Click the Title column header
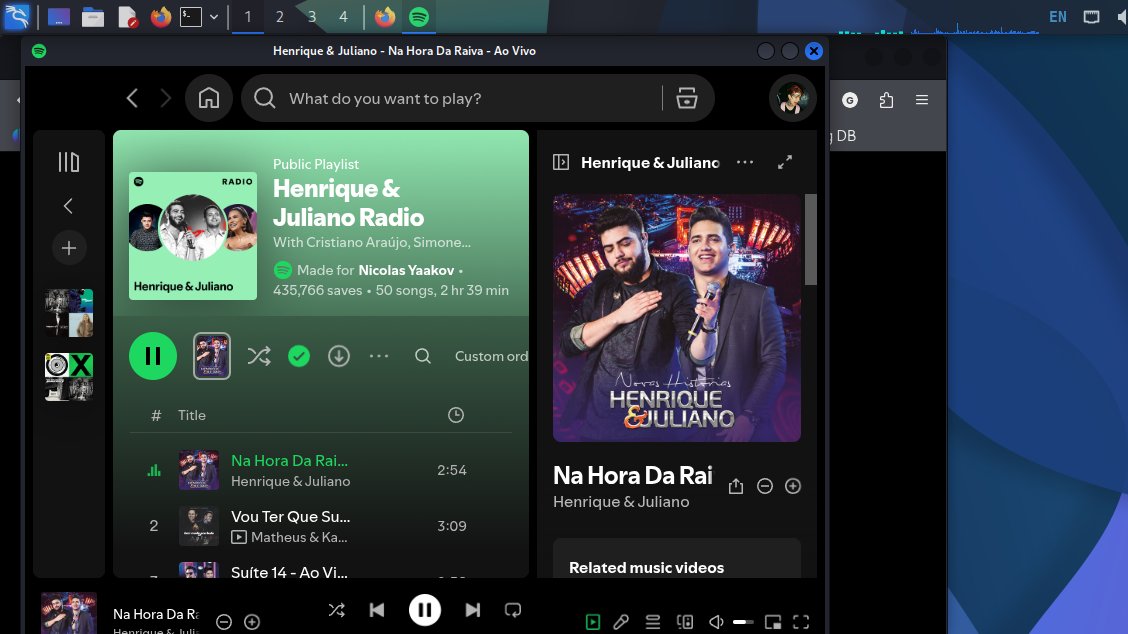The height and width of the screenshot is (634, 1128). click(x=192, y=415)
